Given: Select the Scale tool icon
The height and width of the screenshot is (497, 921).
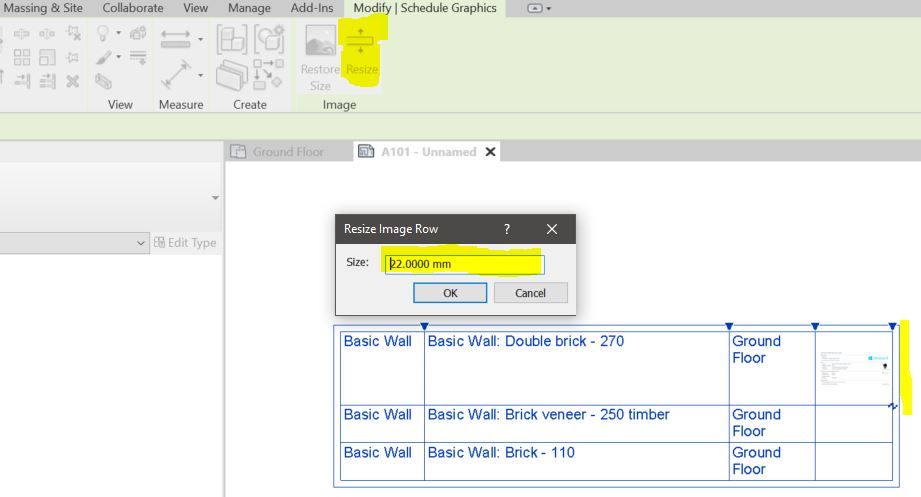Looking at the screenshot, I should click(47, 57).
